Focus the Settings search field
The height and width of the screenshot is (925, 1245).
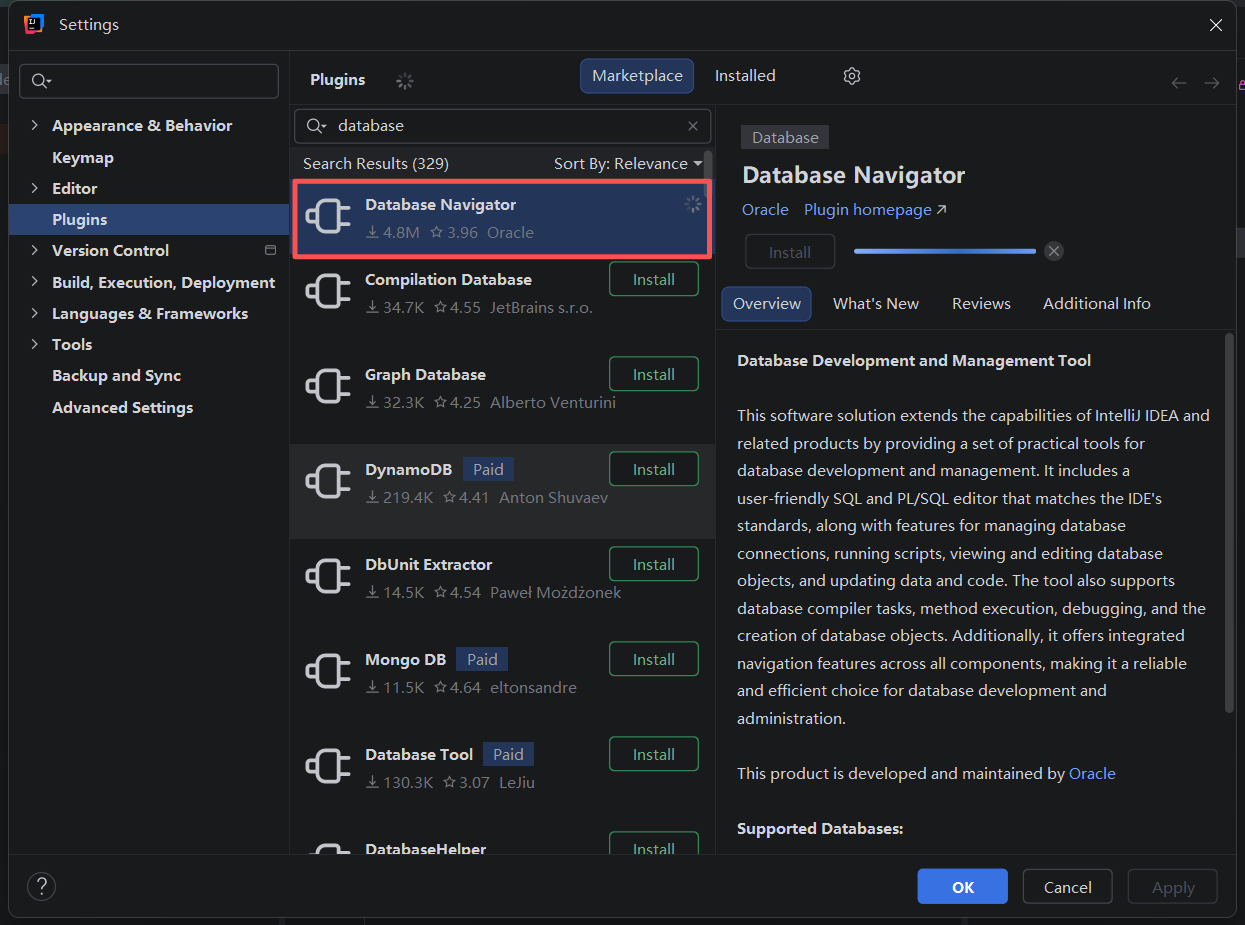click(x=149, y=81)
